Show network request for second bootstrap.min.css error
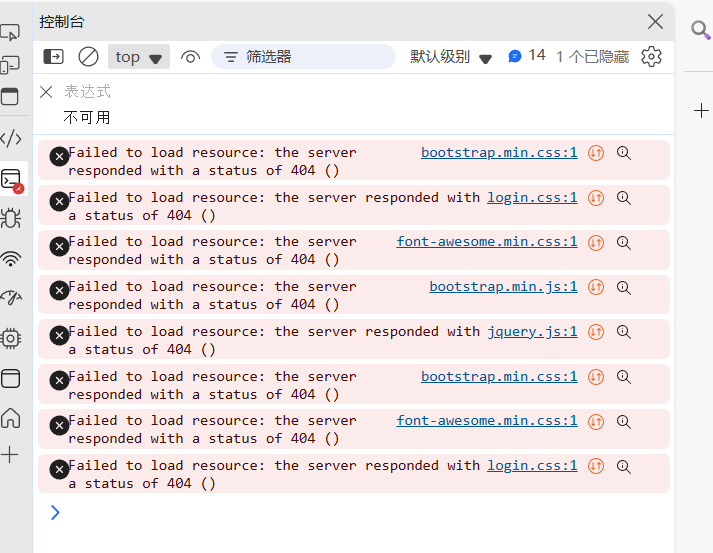Screen dimensions: 713x553 596,377
